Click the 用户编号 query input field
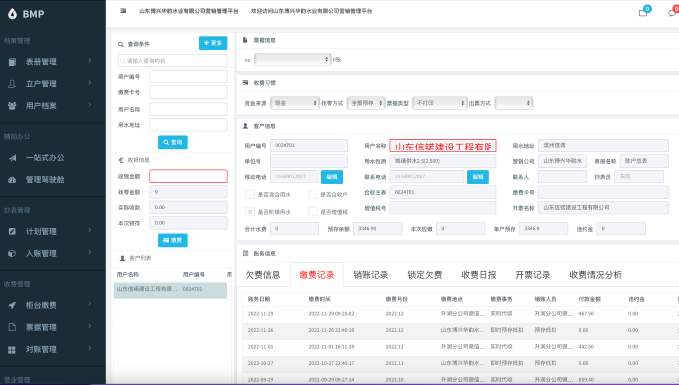 click(x=188, y=77)
